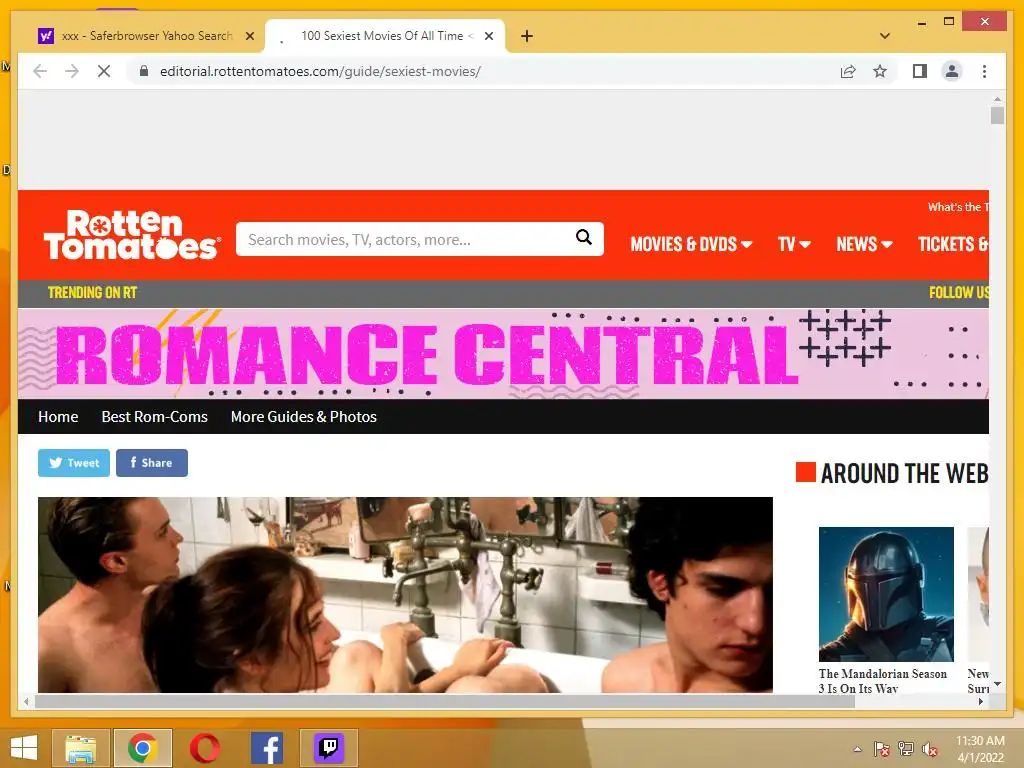Screen dimensions: 1024x768
Task: Launch Opera from the taskbar
Action: (204, 748)
